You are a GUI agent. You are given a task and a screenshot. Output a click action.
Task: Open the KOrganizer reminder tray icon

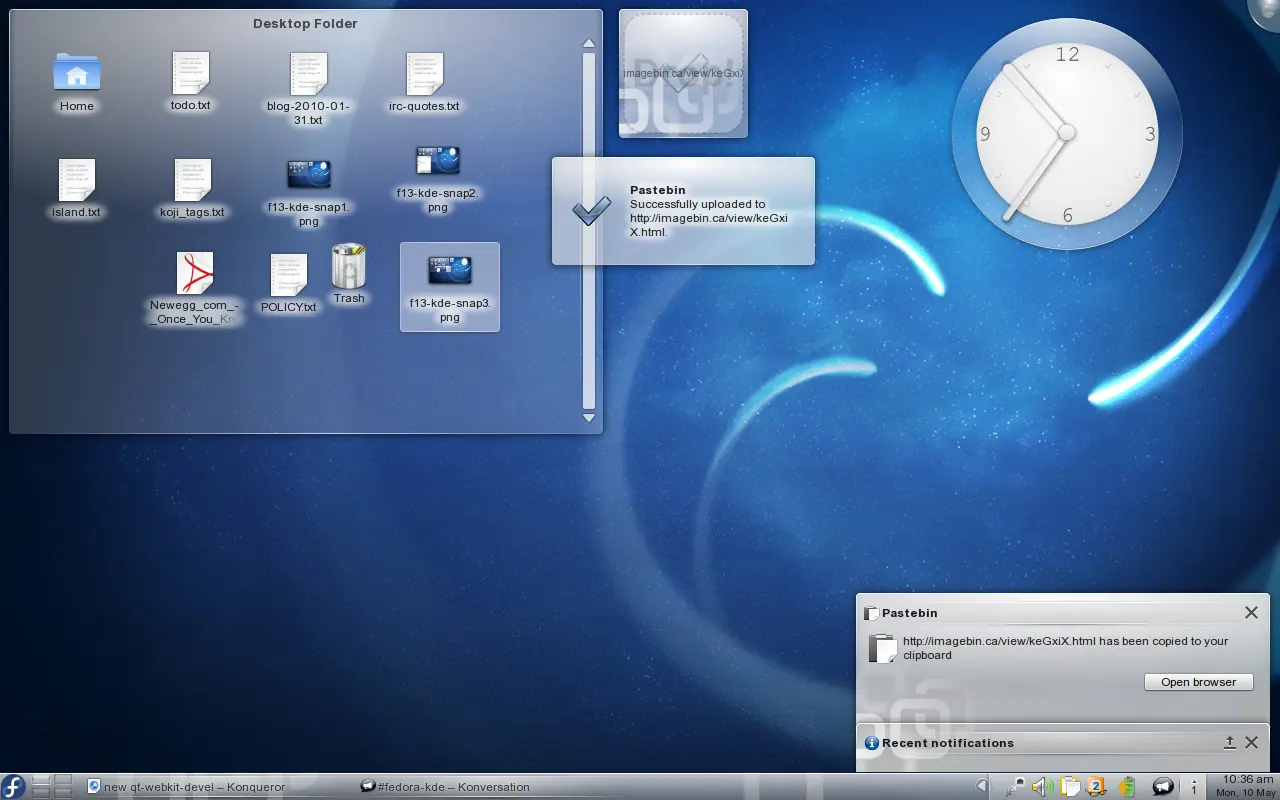tap(1096, 787)
